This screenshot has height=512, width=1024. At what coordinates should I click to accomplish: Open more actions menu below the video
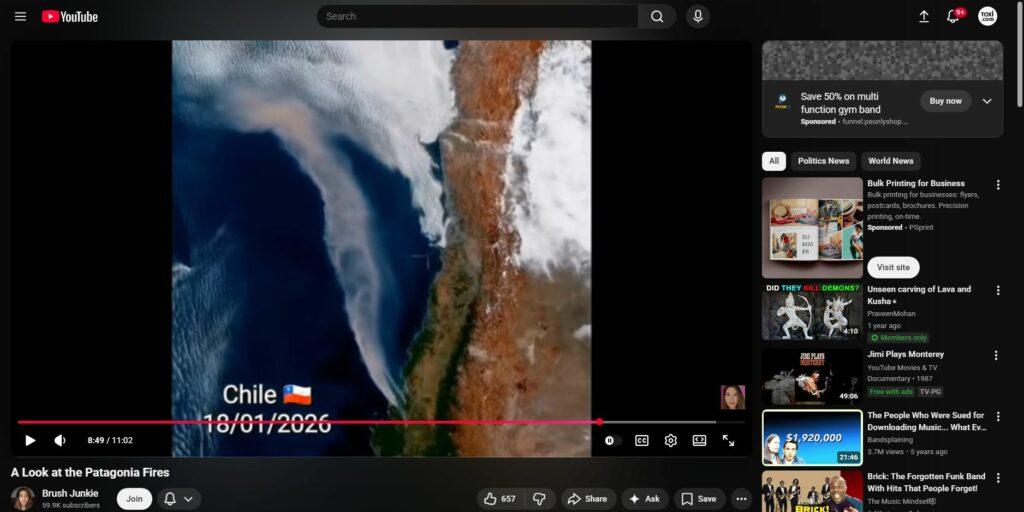pyautogui.click(x=741, y=499)
